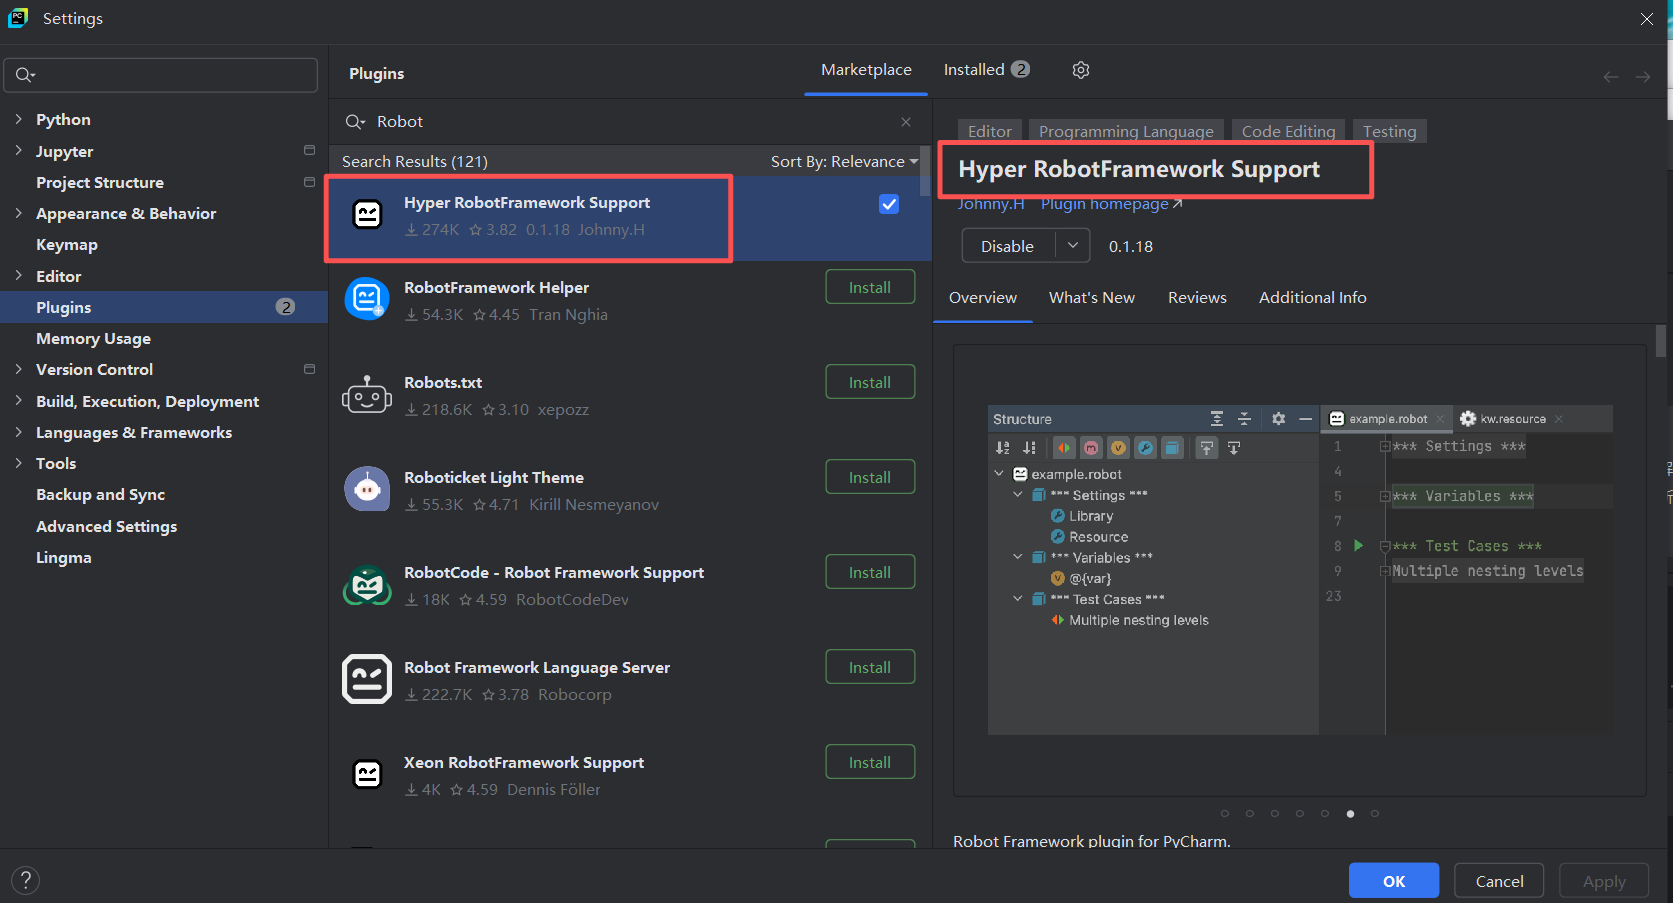Click the Version Control project-level icon

click(x=309, y=369)
